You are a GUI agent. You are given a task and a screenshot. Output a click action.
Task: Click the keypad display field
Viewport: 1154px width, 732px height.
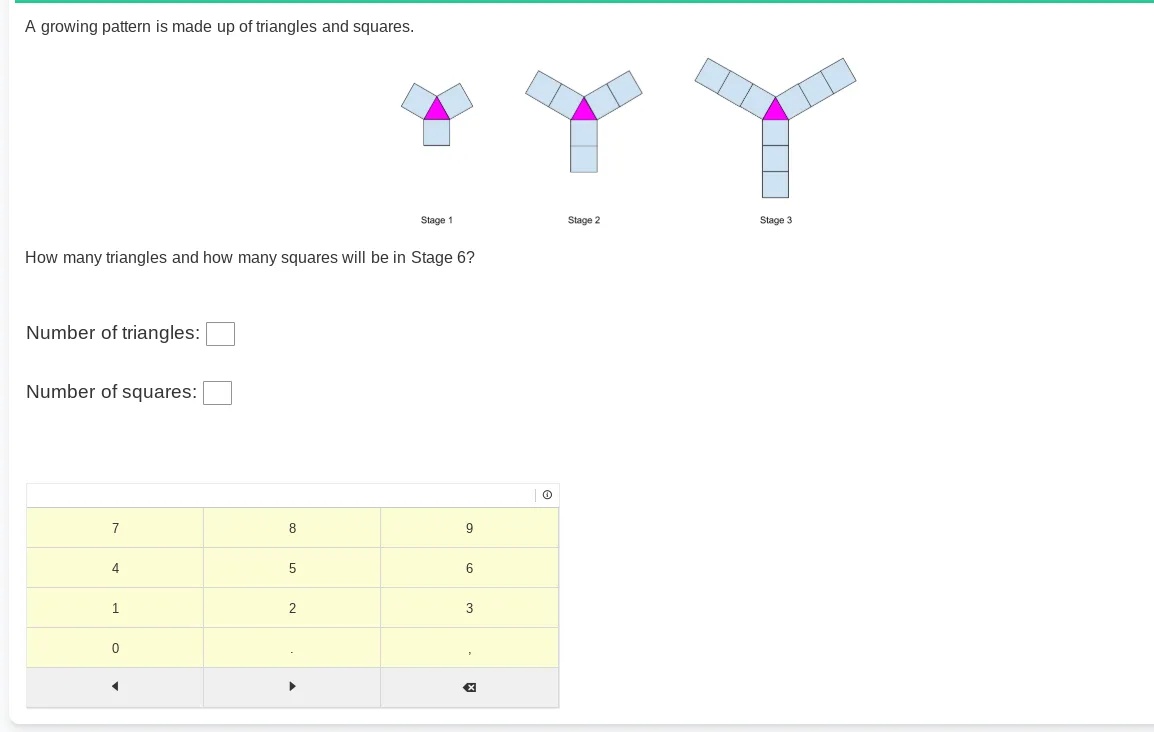pyautogui.click(x=280, y=494)
